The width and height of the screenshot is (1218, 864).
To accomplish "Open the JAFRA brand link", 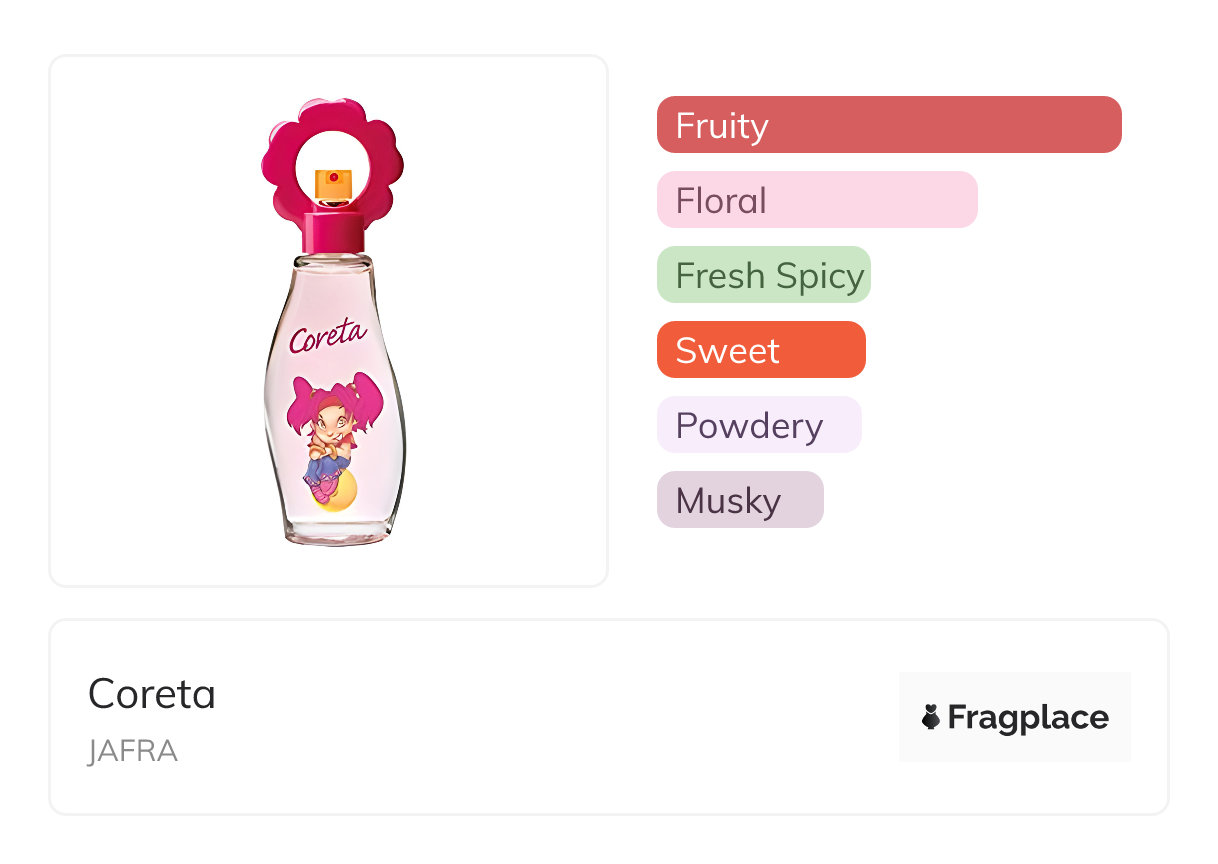I will click(133, 751).
